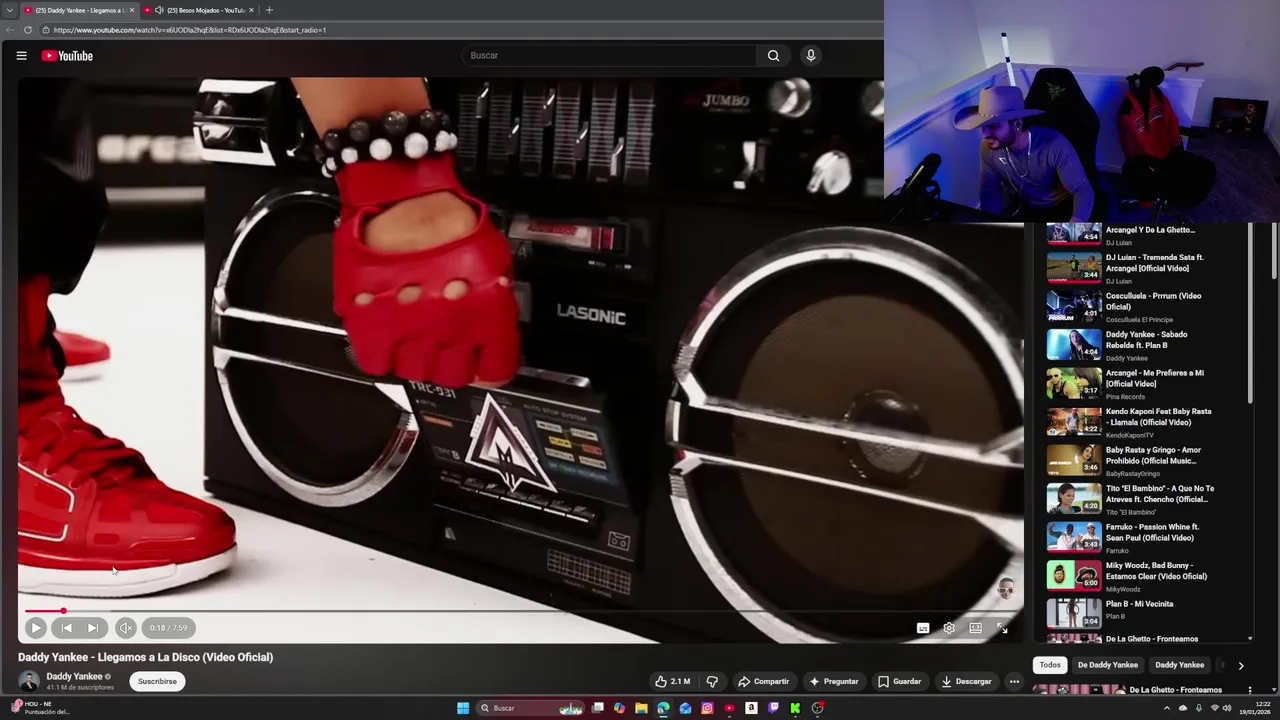The height and width of the screenshot is (720, 1280).
Task: Open the taskbar clock and date
Action: point(1253,708)
